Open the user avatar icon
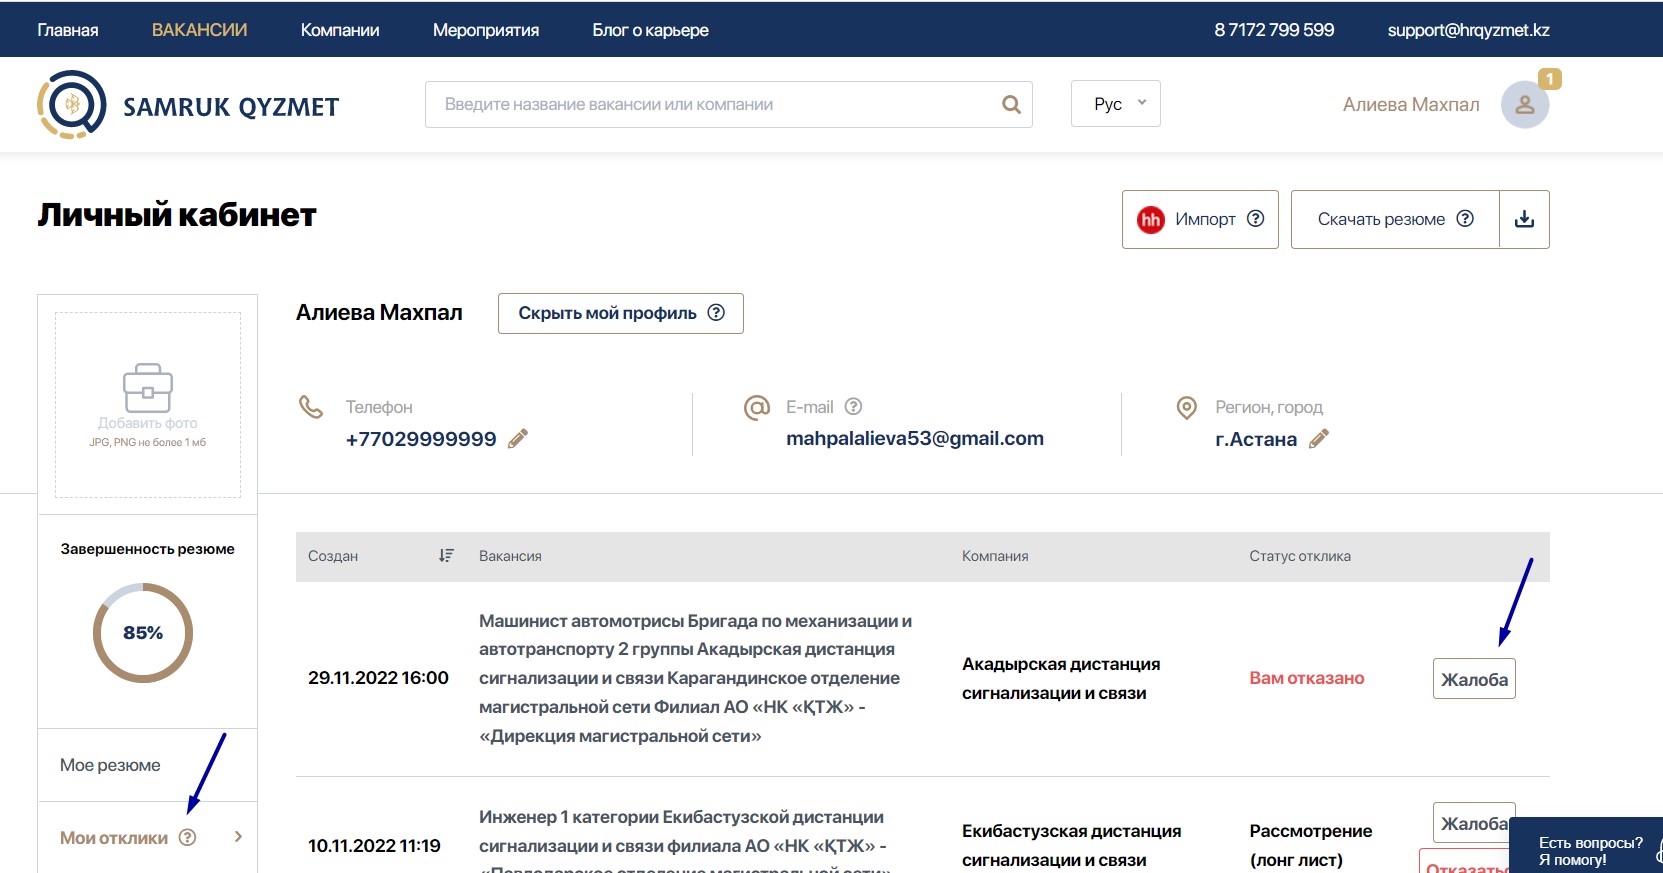 pyautogui.click(x=1525, y=104)
